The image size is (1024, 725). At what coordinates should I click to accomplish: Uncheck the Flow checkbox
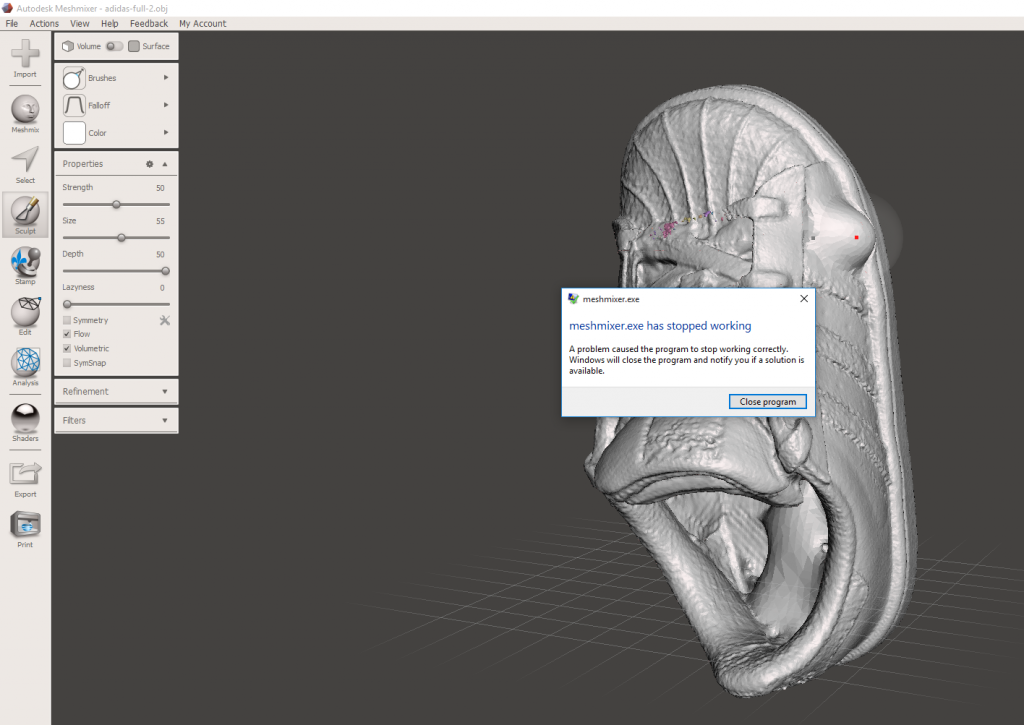click(x=67, y=334)
